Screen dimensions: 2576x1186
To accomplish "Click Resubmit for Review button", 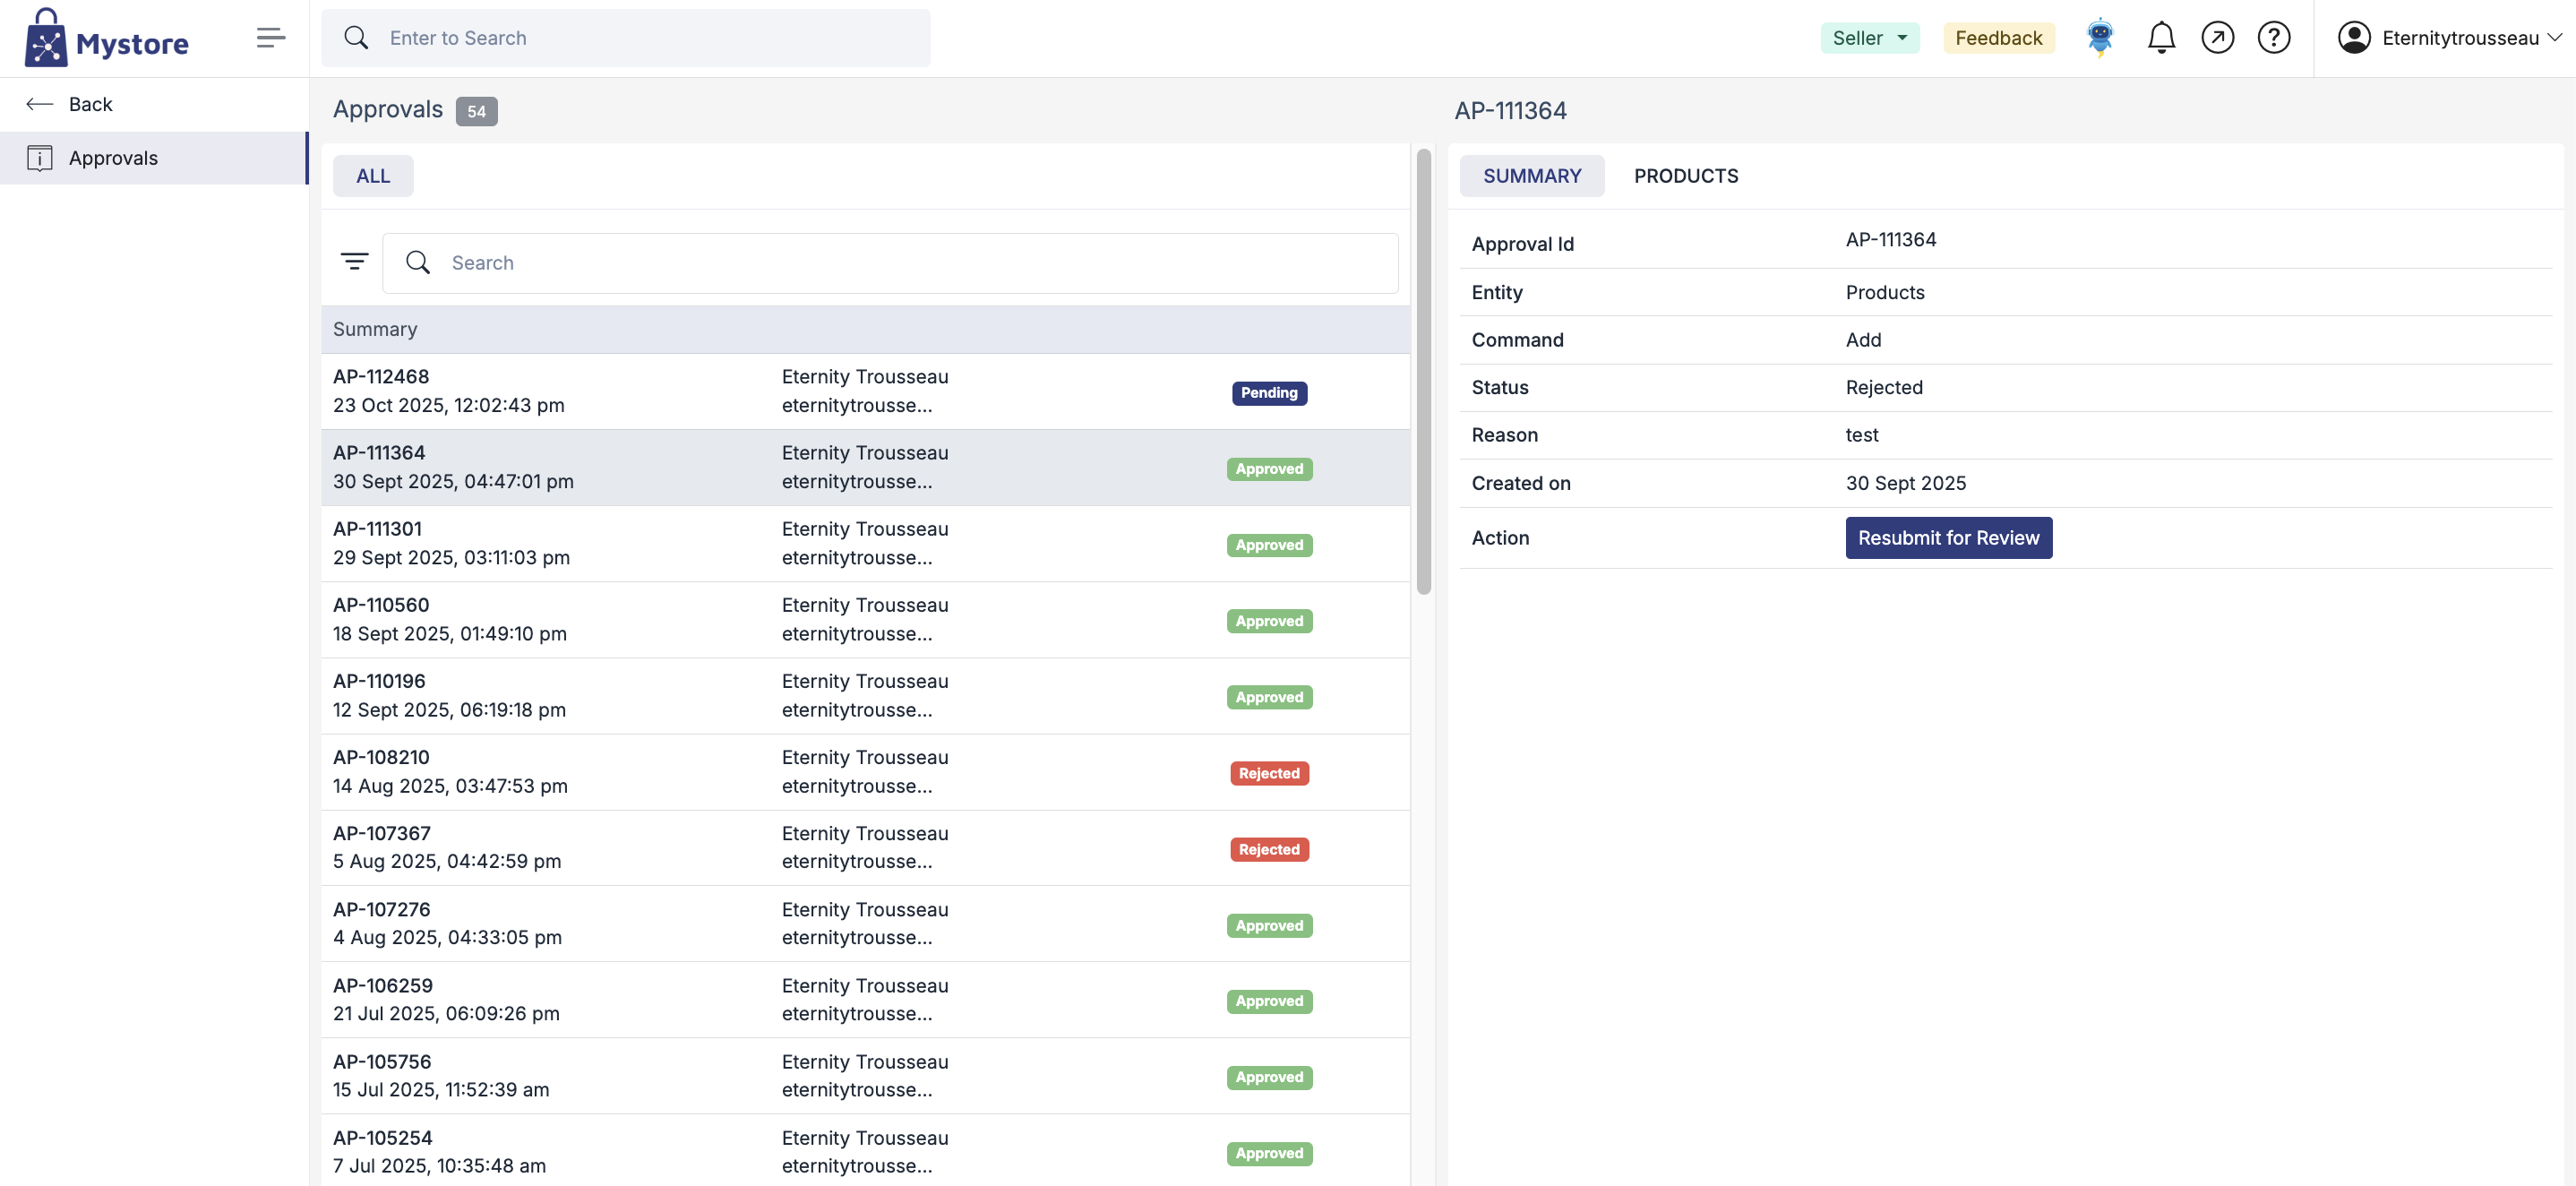I will click(1948, 538).
